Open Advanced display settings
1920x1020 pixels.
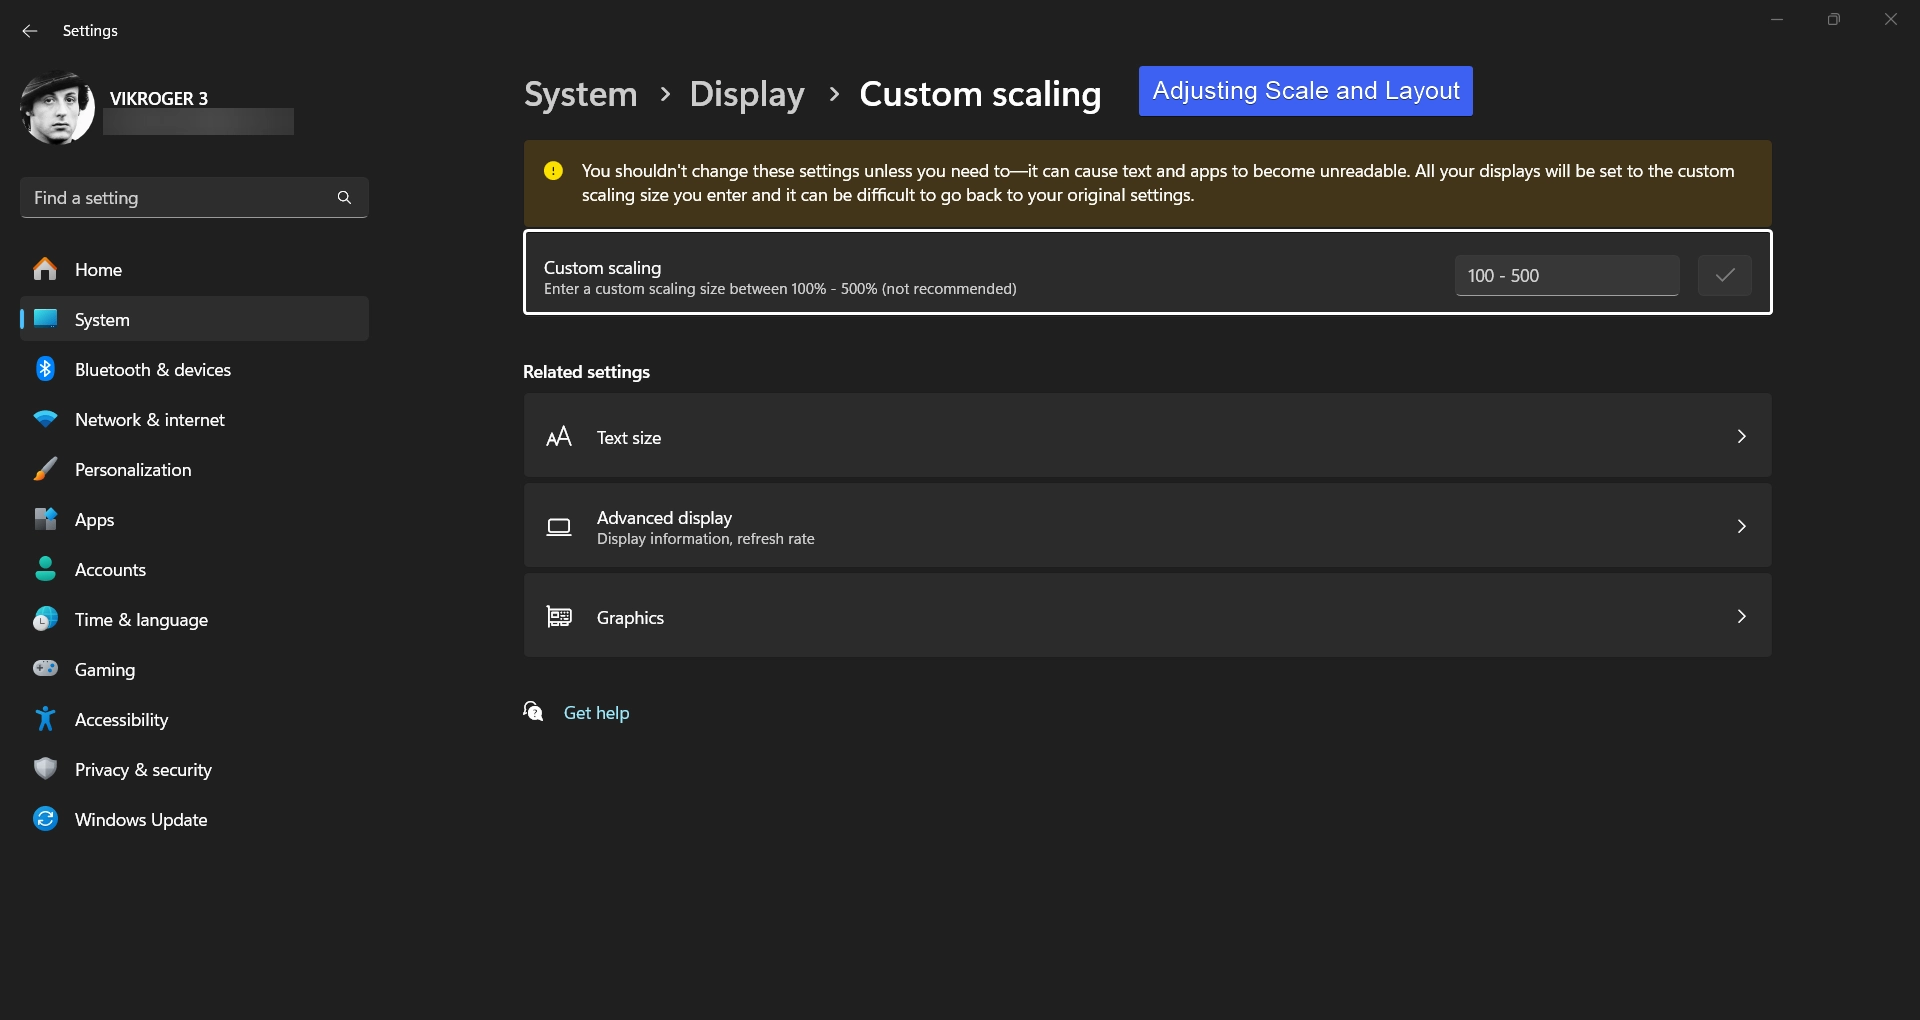tap(1147, 525)
